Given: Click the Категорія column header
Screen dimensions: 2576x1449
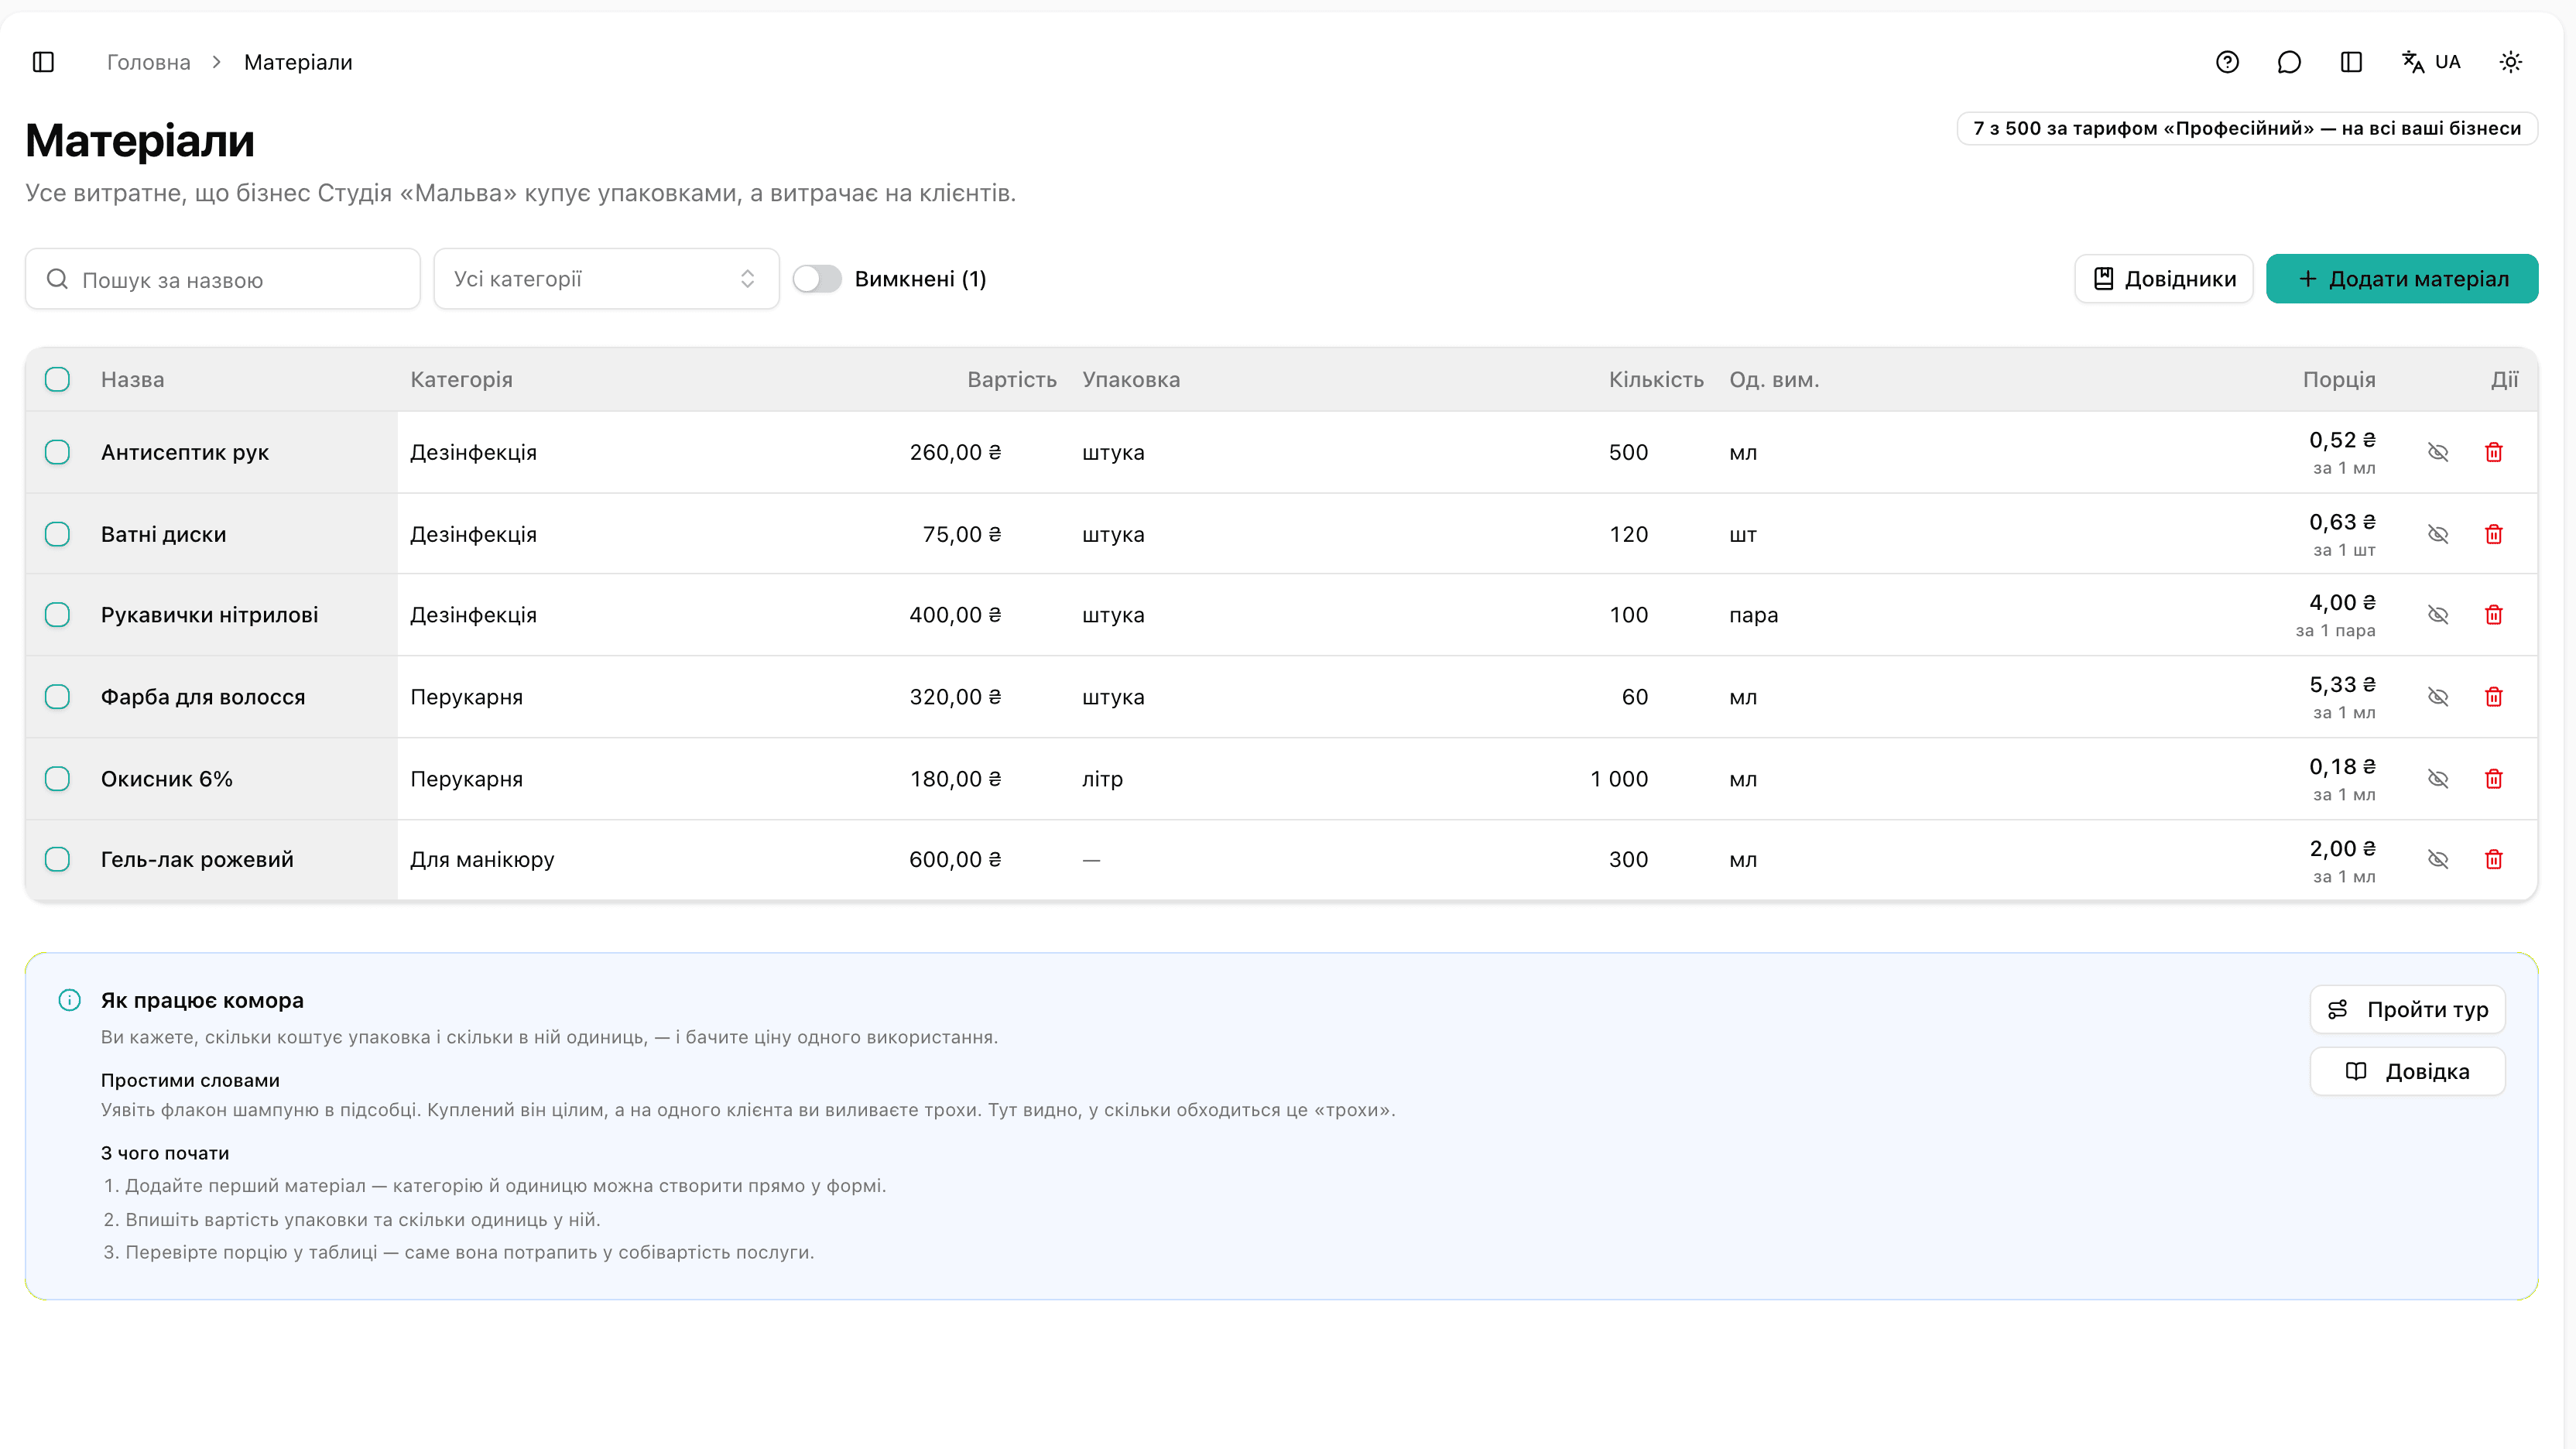Looking at the screenshot, I should tap(461, 380).
